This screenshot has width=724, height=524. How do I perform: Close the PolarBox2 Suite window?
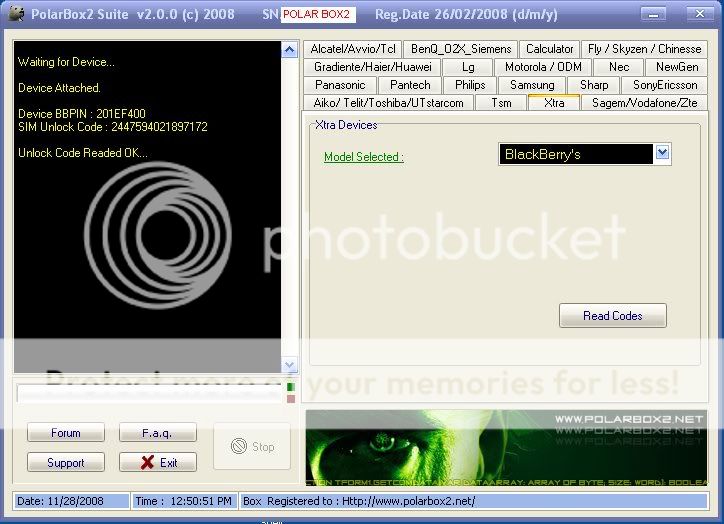tap(700, 14)
